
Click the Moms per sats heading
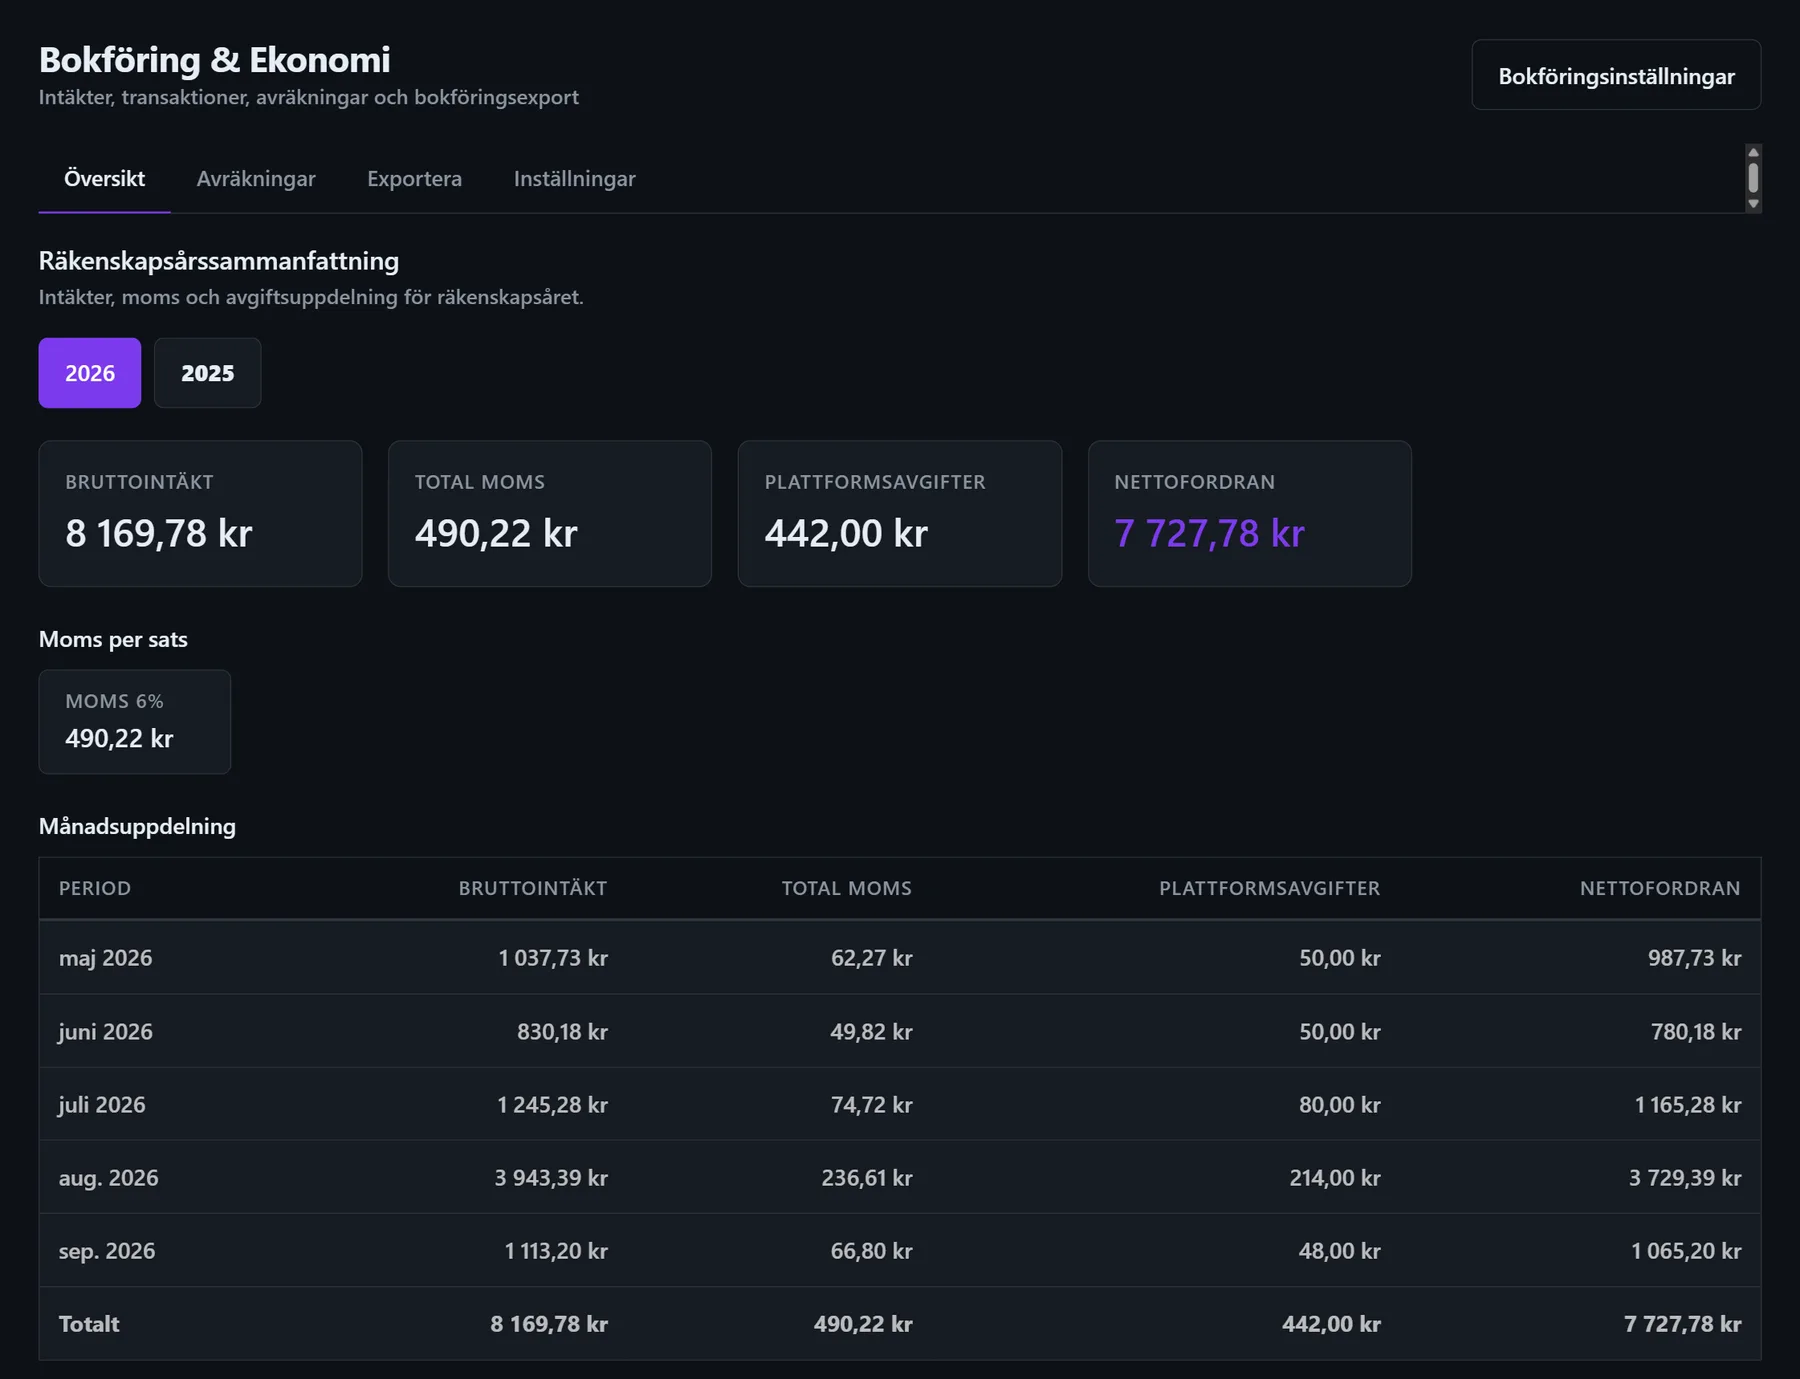pyautogui.click(x=113, y=639)
